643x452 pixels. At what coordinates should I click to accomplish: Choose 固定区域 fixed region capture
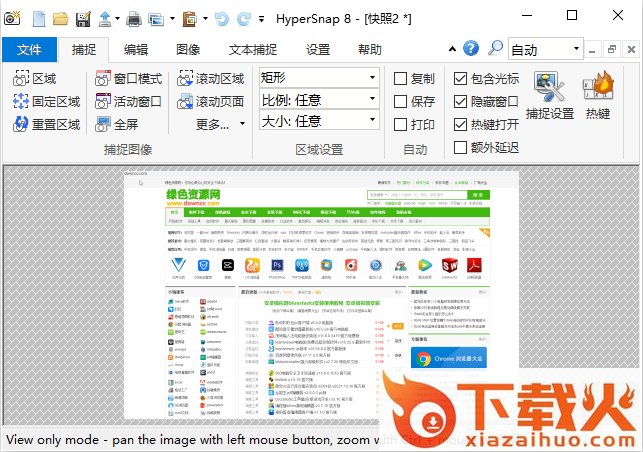46,101
